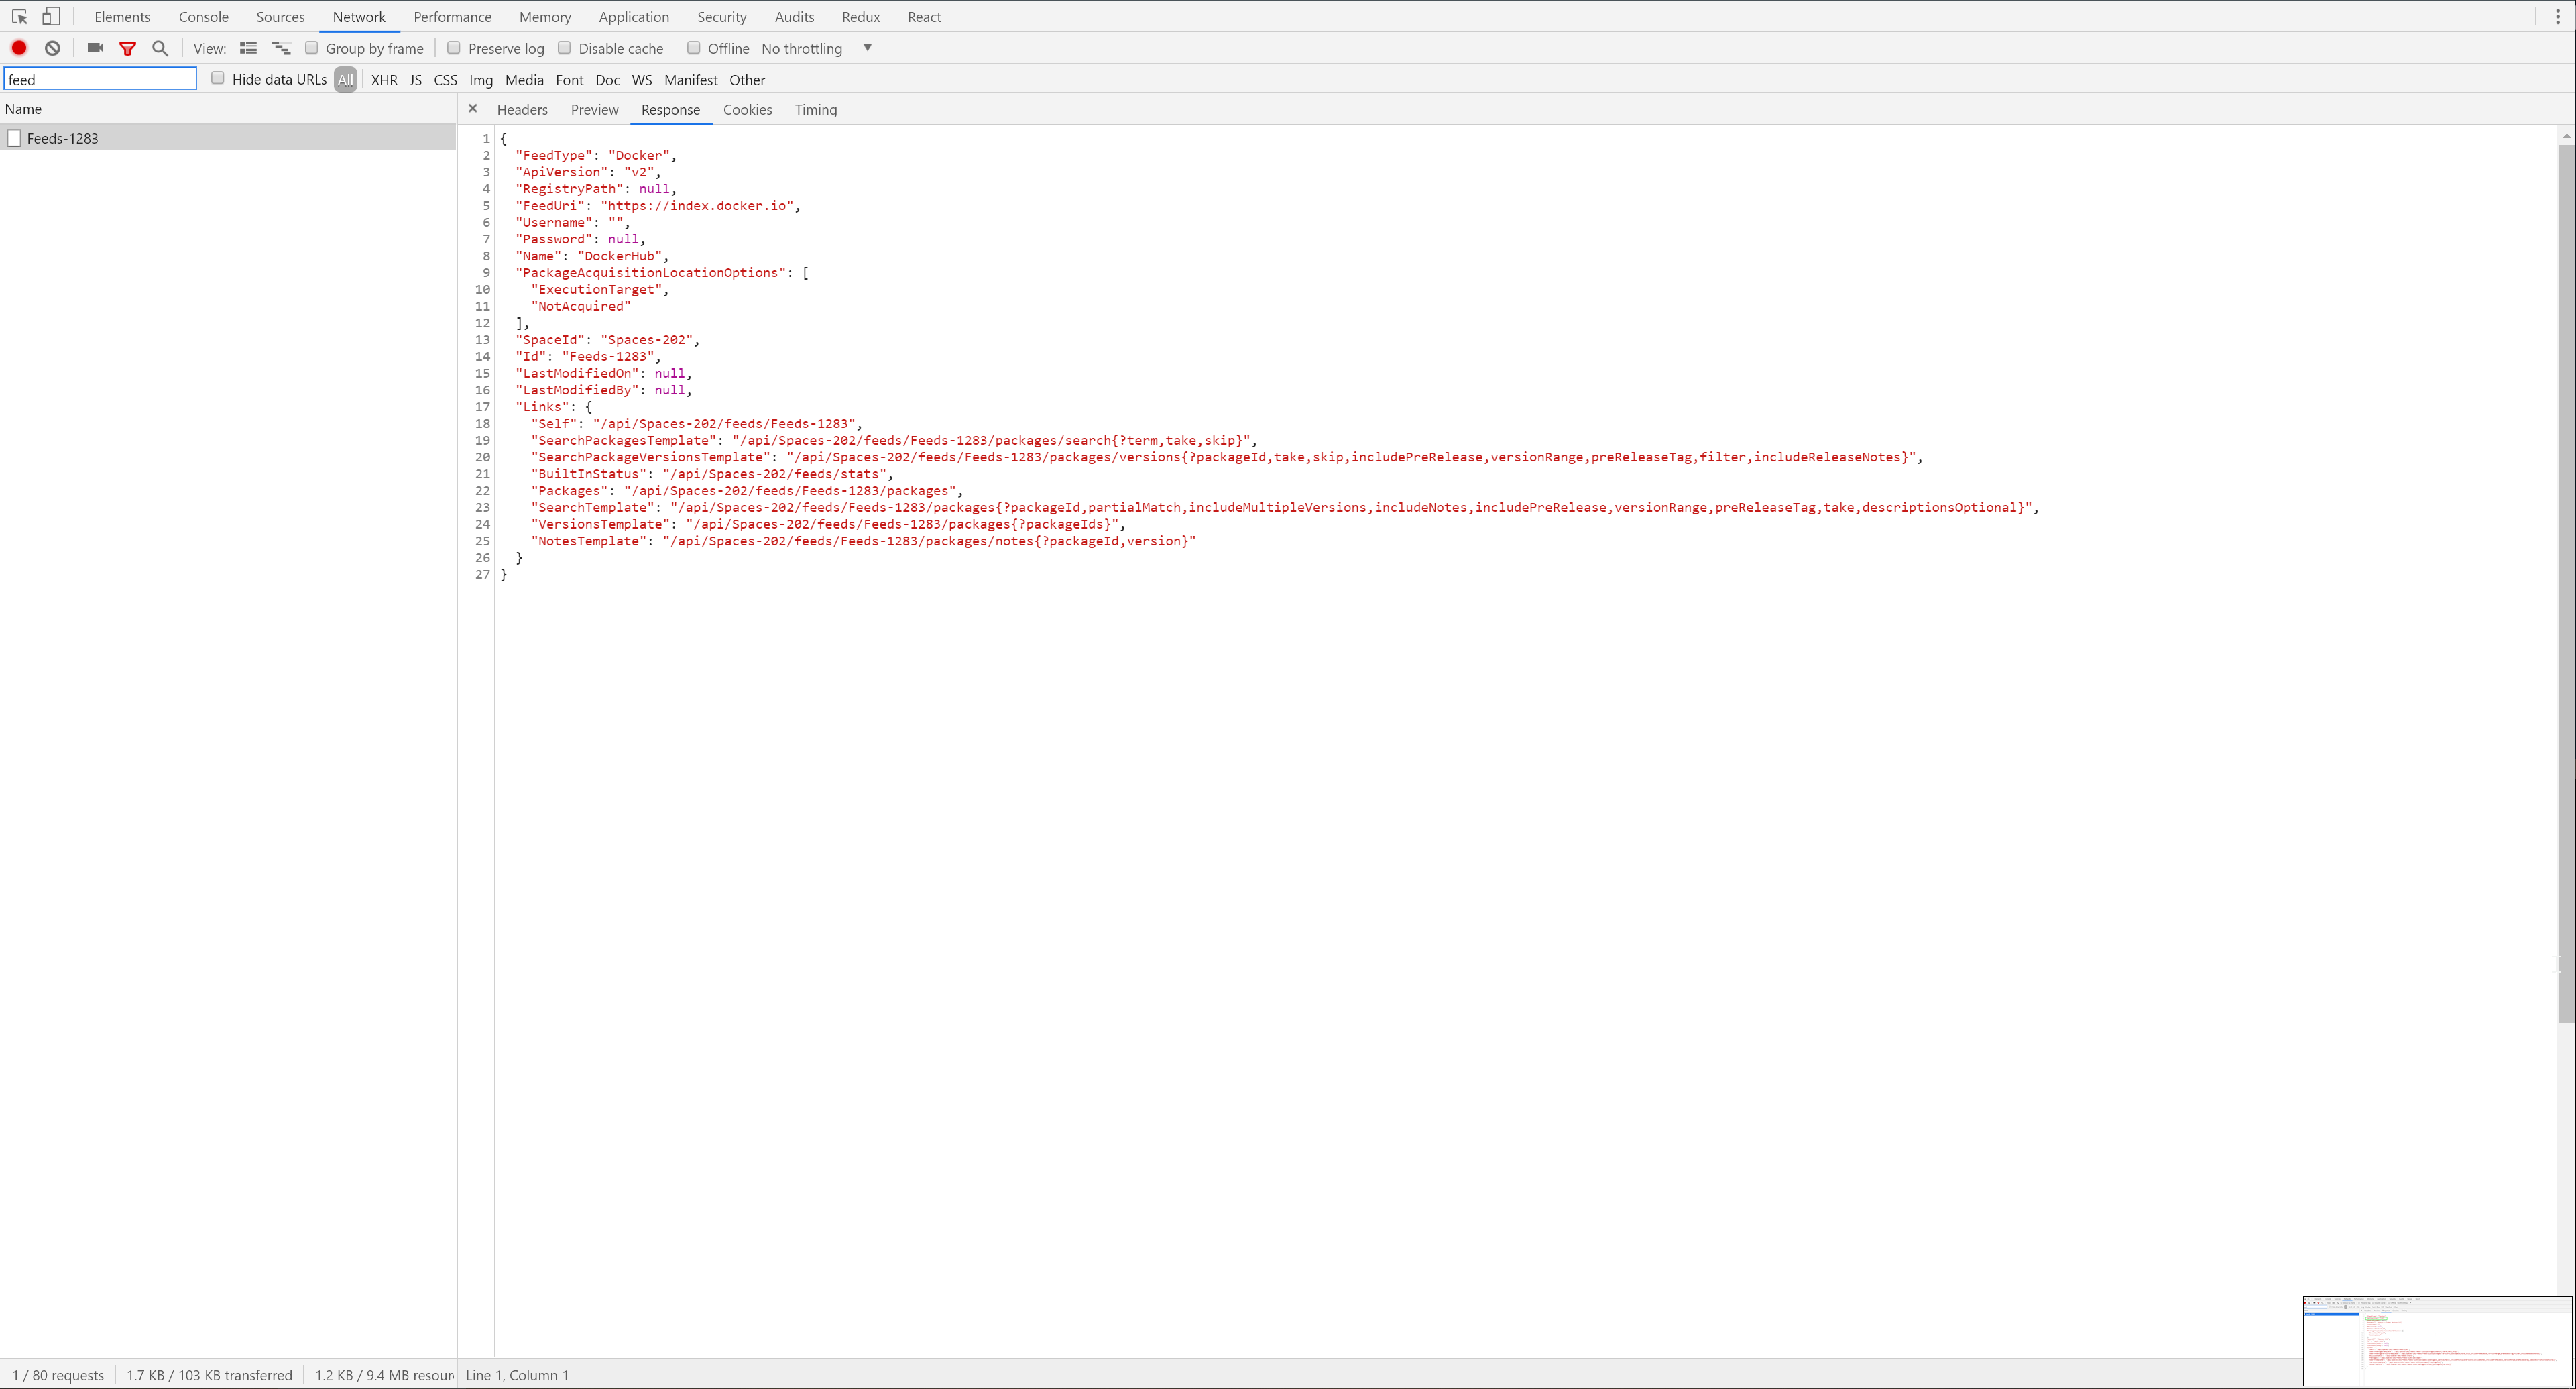Toggle Offline mode
This screenshot has width=2576, height=1389.
(695, 47)
